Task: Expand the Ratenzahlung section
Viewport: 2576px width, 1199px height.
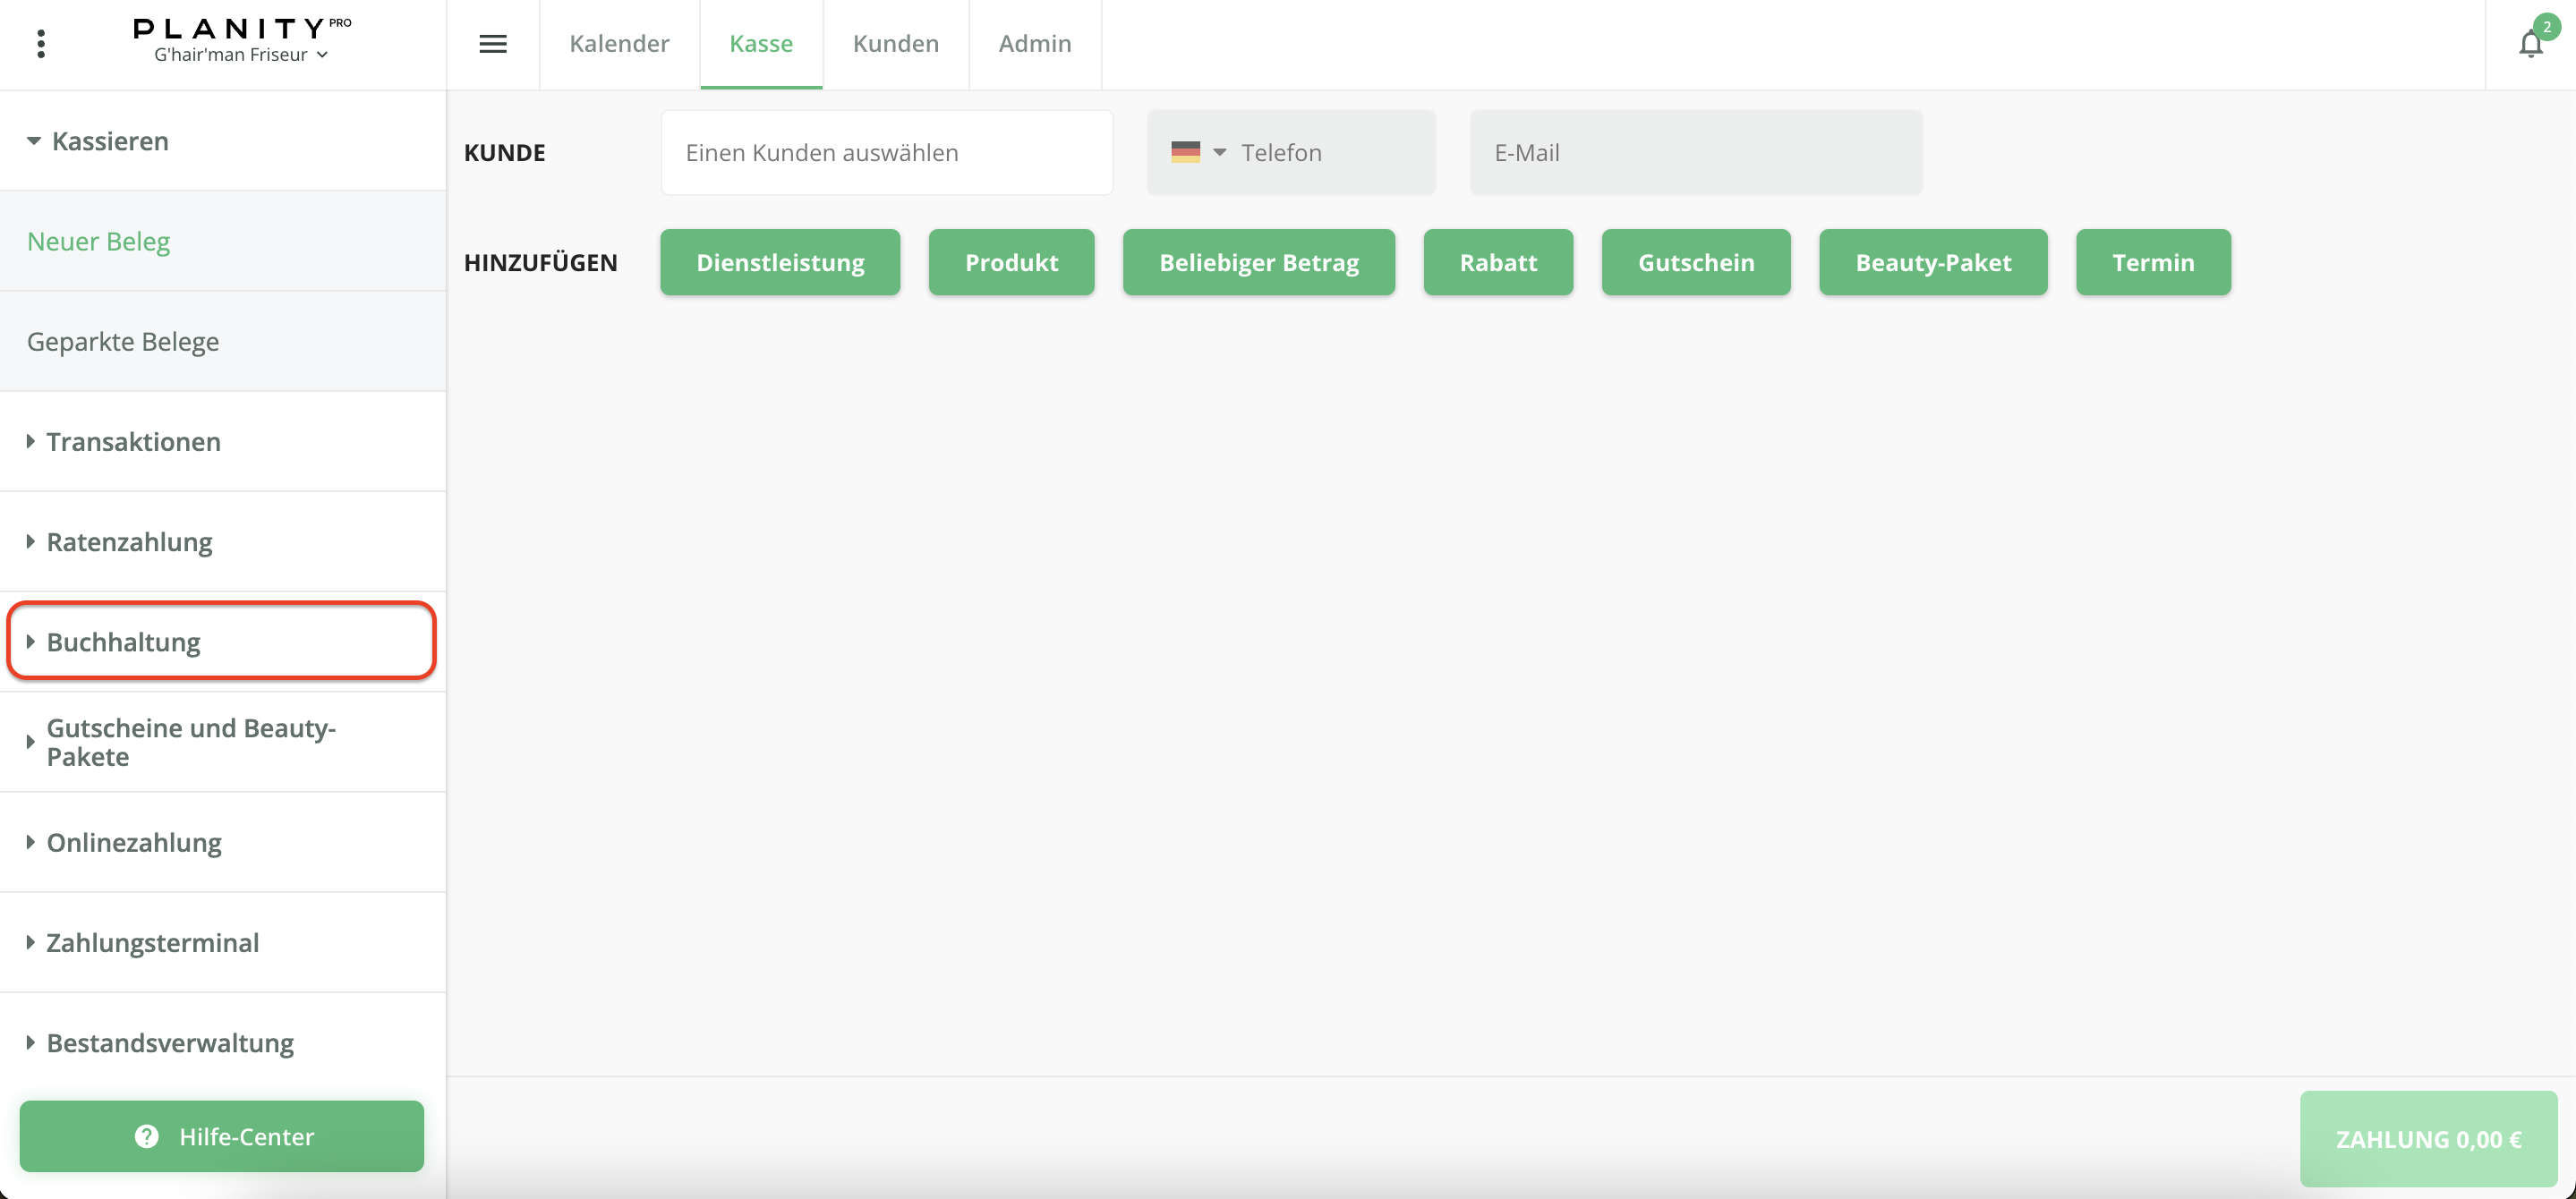Action: point(129,541)
